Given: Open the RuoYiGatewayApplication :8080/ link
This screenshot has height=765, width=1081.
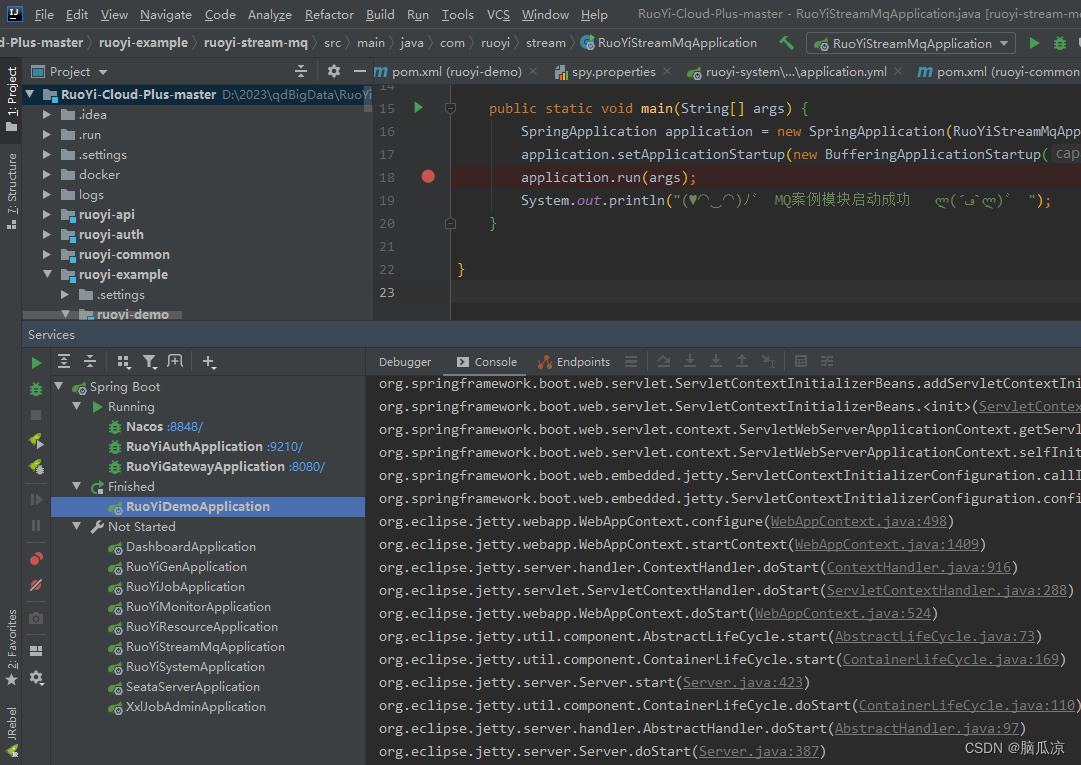Looking at the screenshot, I should [307, 467].
